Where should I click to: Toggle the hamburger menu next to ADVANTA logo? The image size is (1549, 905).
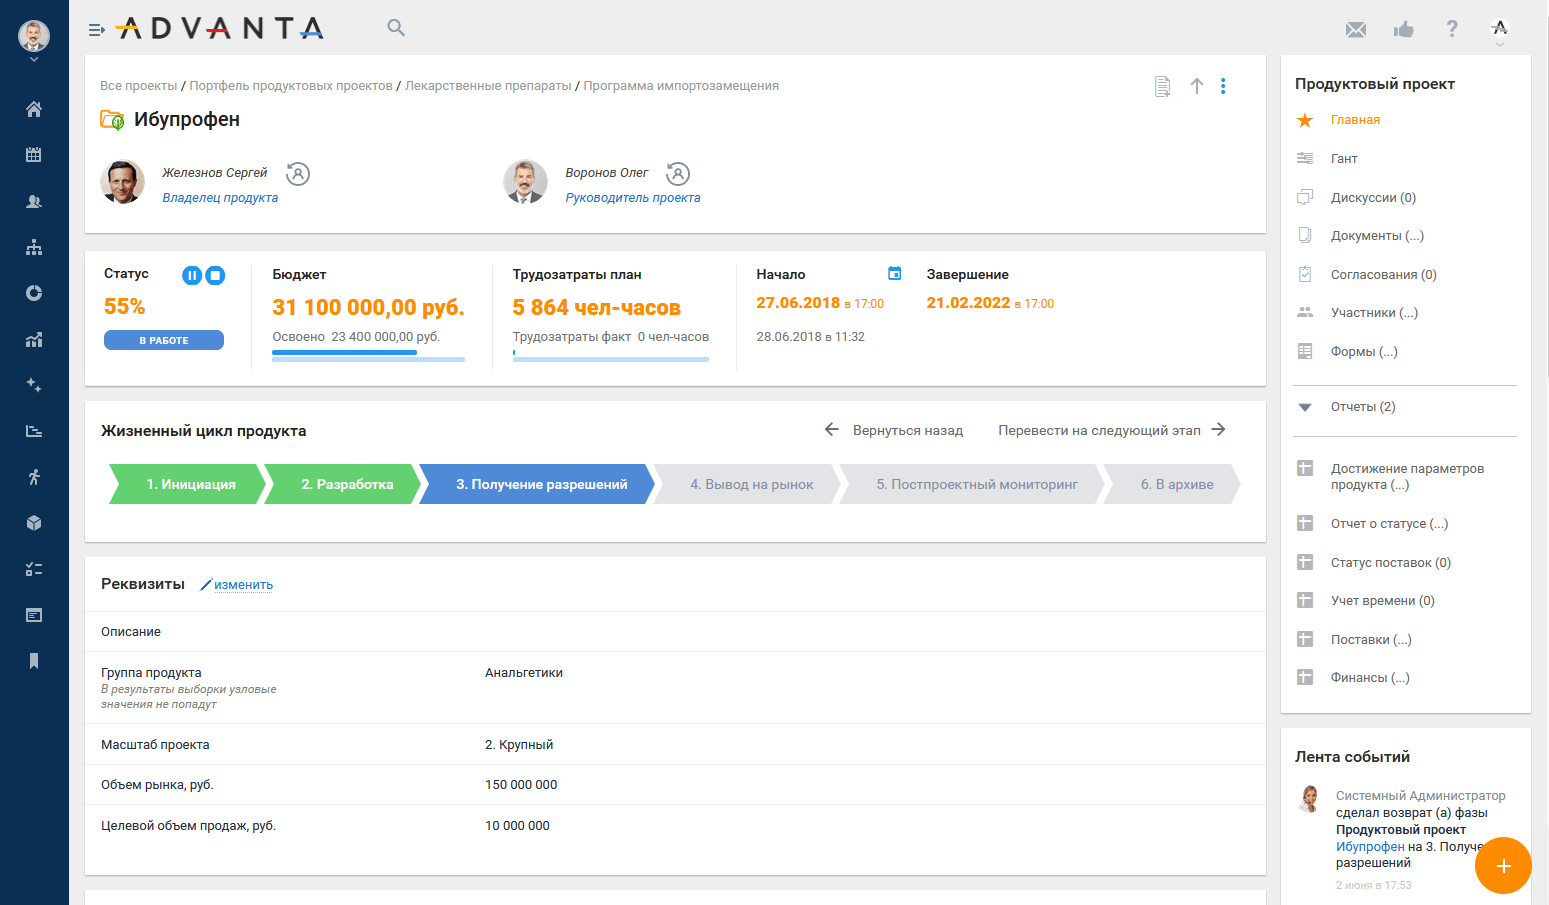pos(96,30)
